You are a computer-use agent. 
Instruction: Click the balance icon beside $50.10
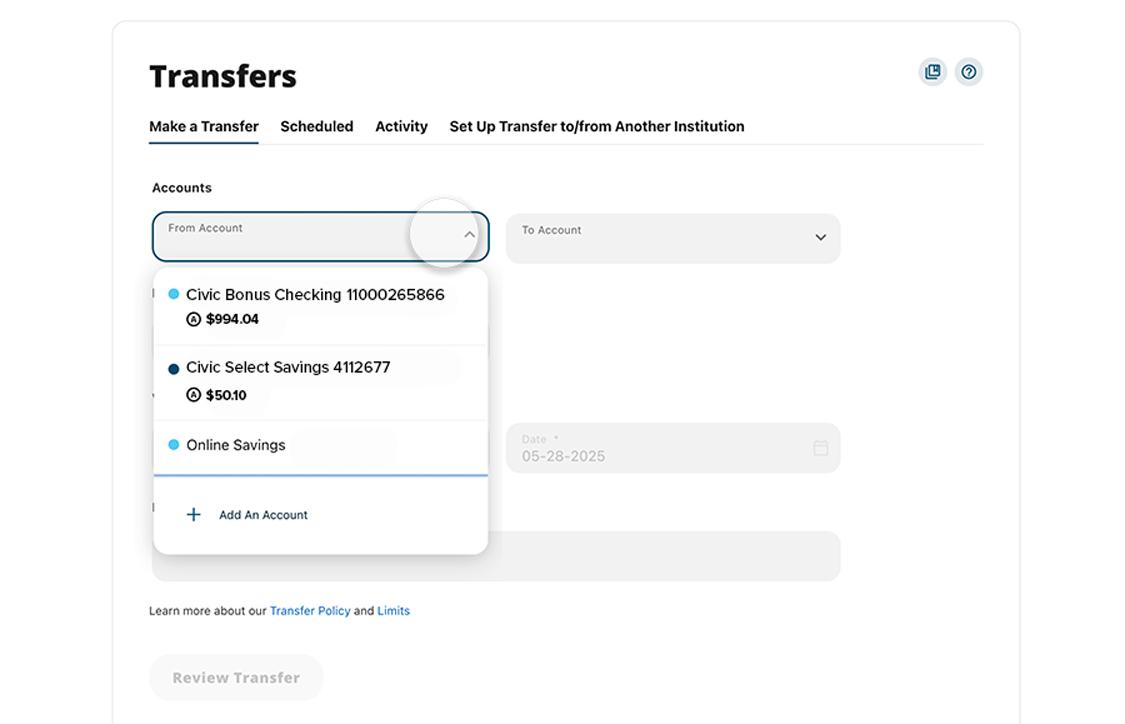[194, 395]
